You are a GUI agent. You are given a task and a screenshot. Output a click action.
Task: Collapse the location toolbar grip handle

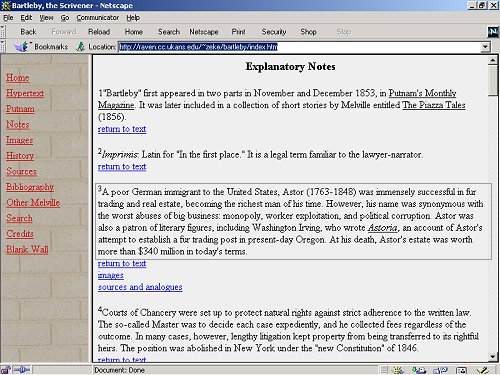coord(3,47)
